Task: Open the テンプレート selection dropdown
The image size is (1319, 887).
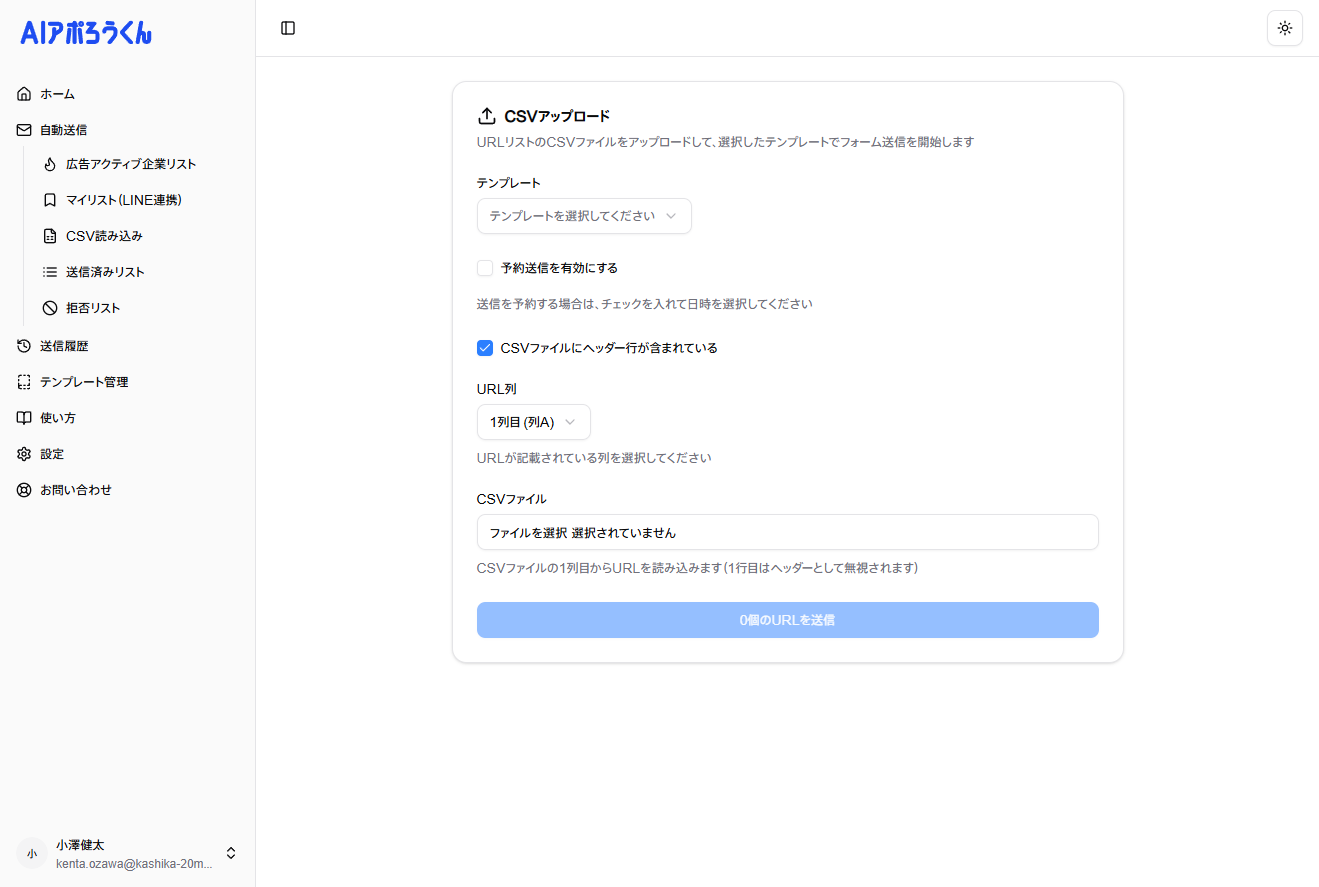Action: click(584, 216)
